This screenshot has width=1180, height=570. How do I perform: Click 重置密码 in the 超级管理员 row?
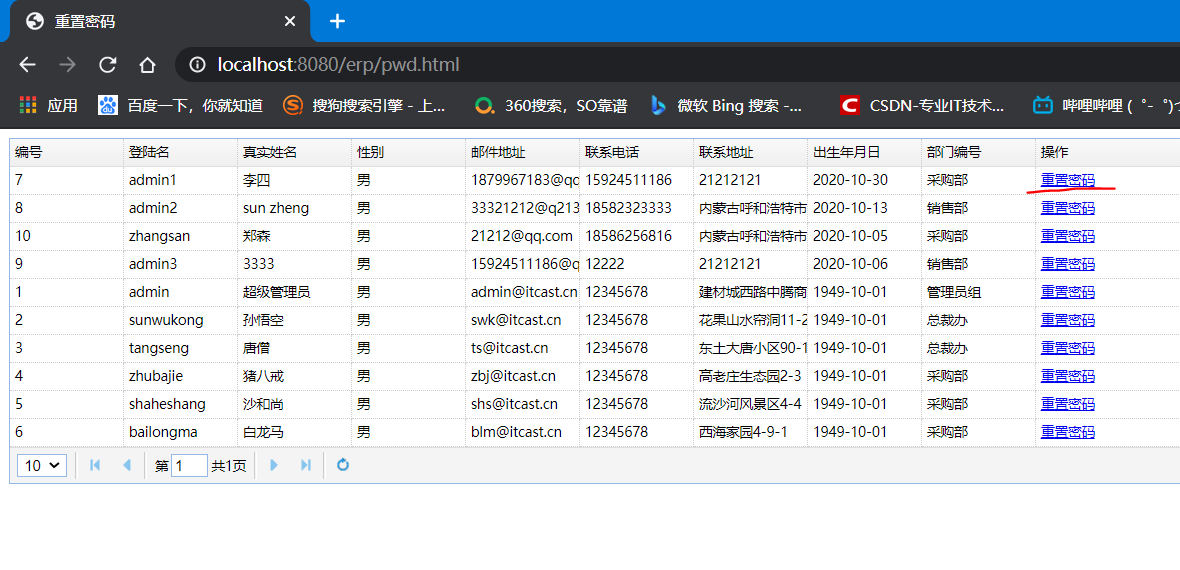click(1067, 292)
